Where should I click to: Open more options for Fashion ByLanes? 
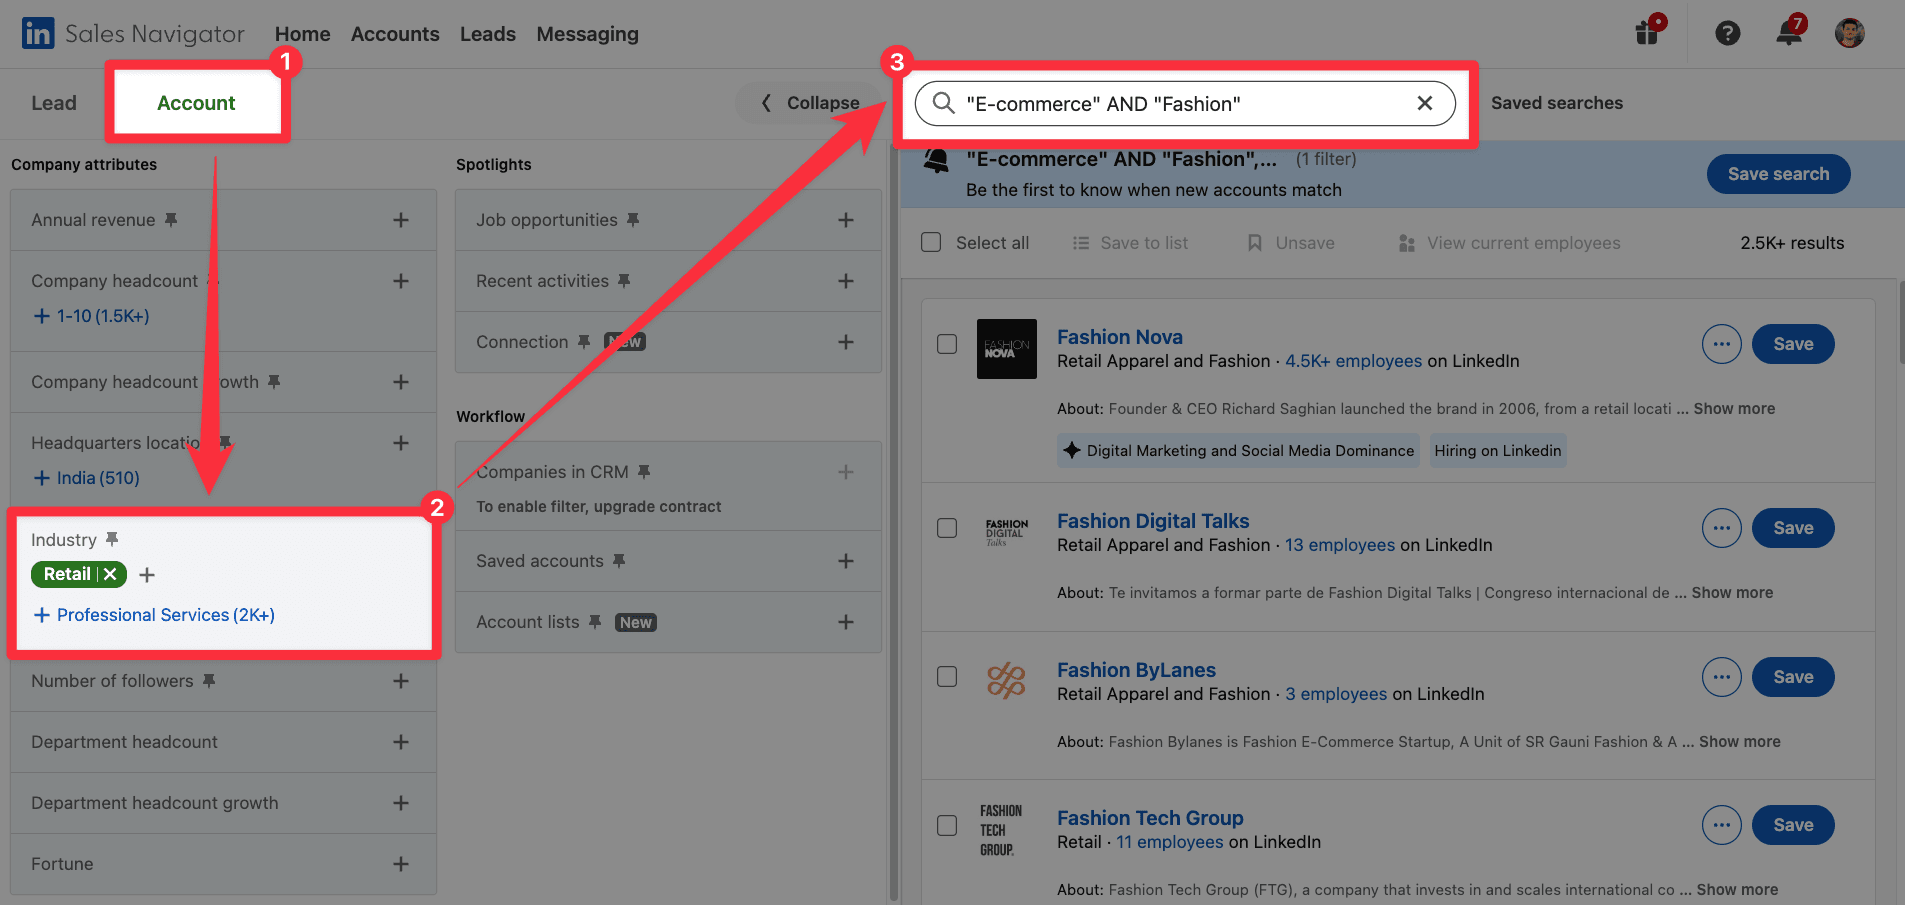click(x=1721, y=677)
